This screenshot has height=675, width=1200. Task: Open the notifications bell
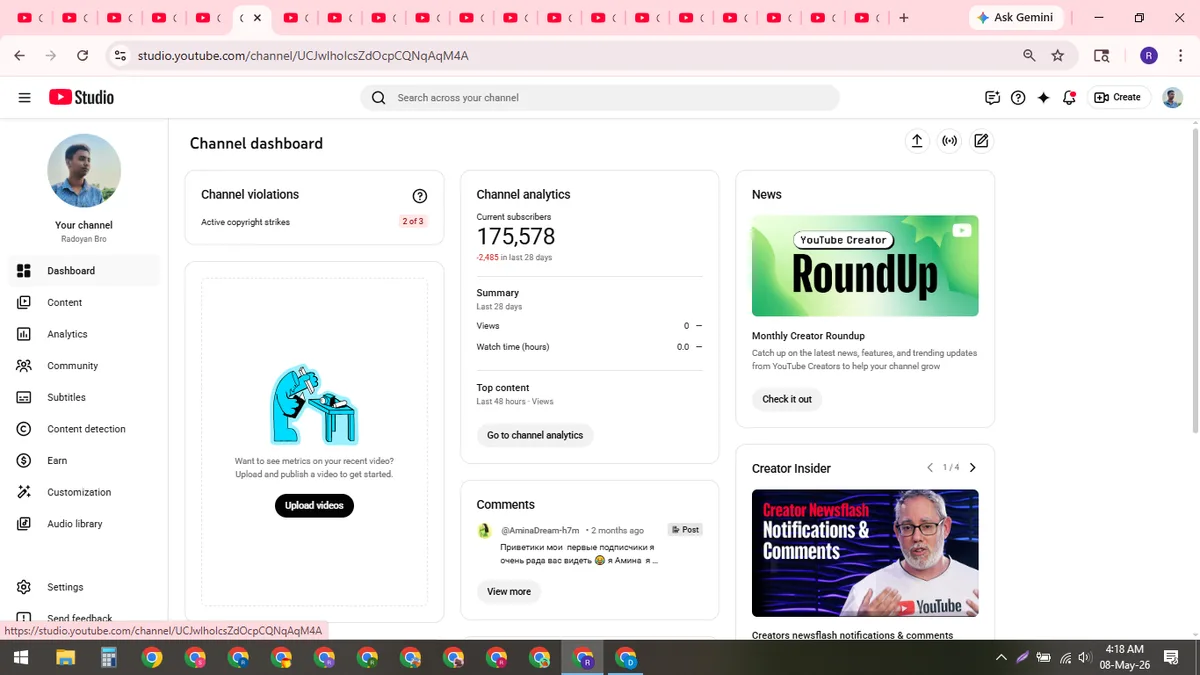[1069, 98]
